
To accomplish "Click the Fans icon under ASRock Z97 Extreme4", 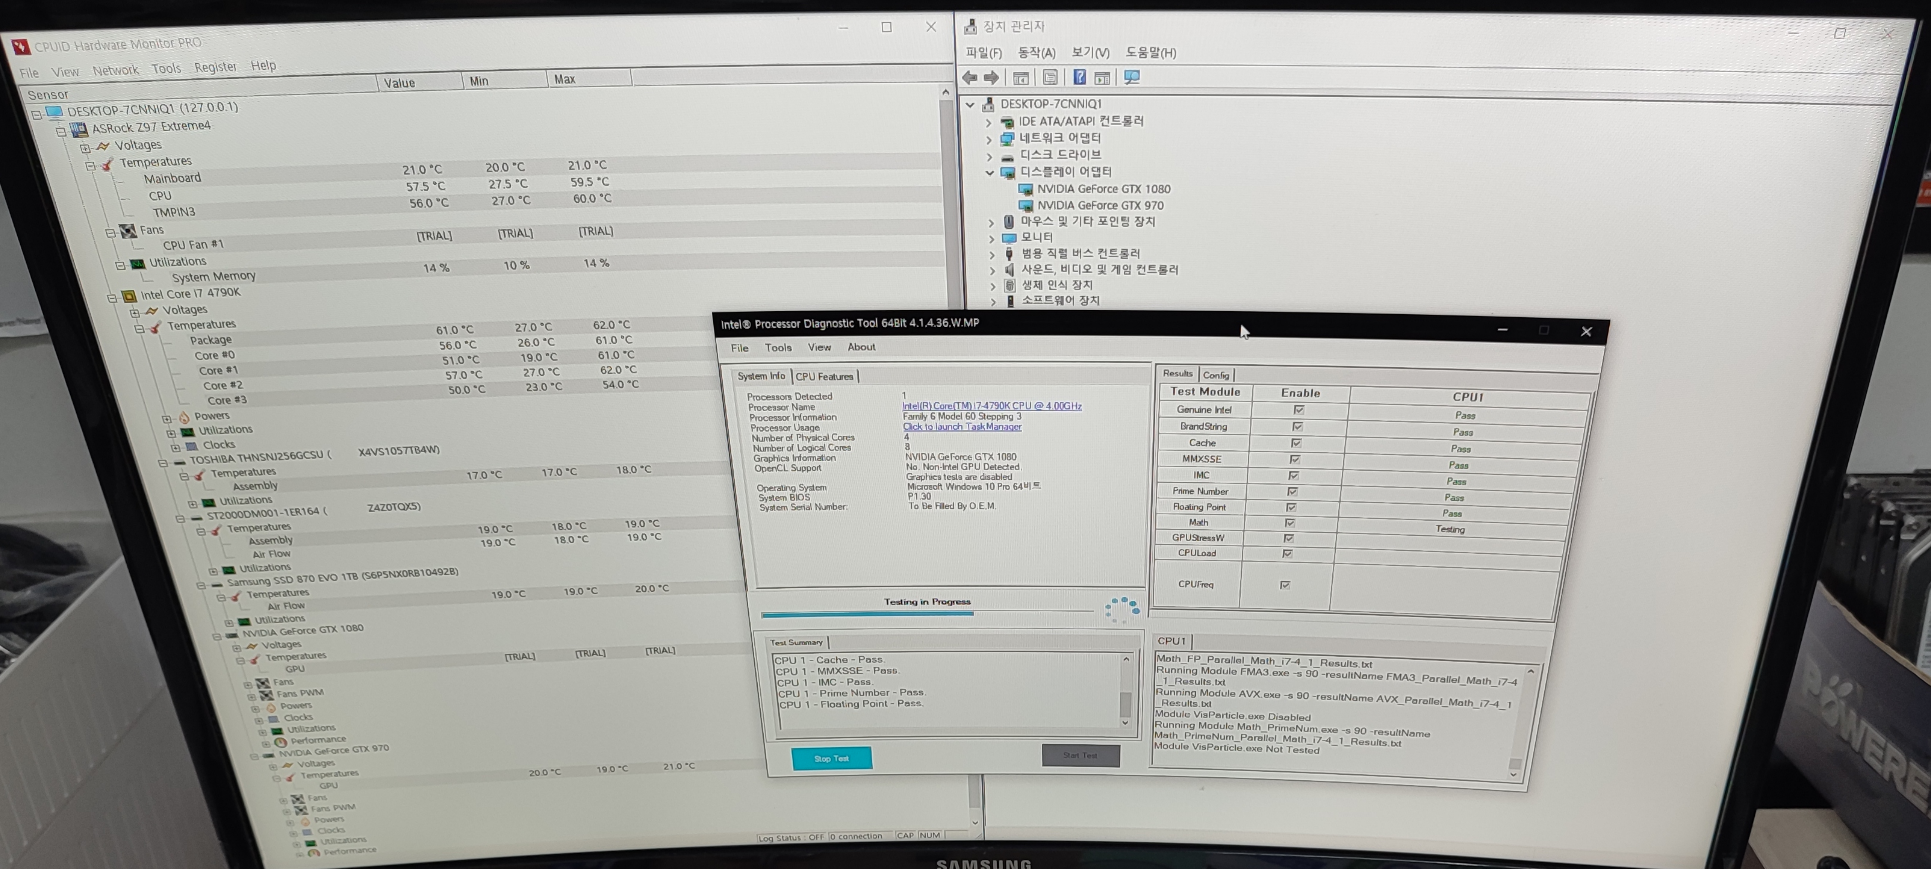I will pyautogui.click(x=128, y=231).
